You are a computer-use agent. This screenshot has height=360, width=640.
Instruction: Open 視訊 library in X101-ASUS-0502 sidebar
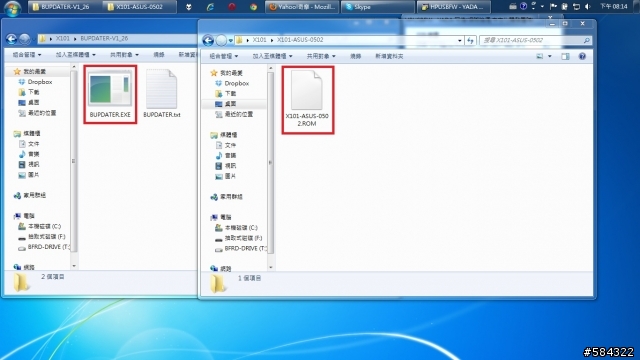[230, 166]
